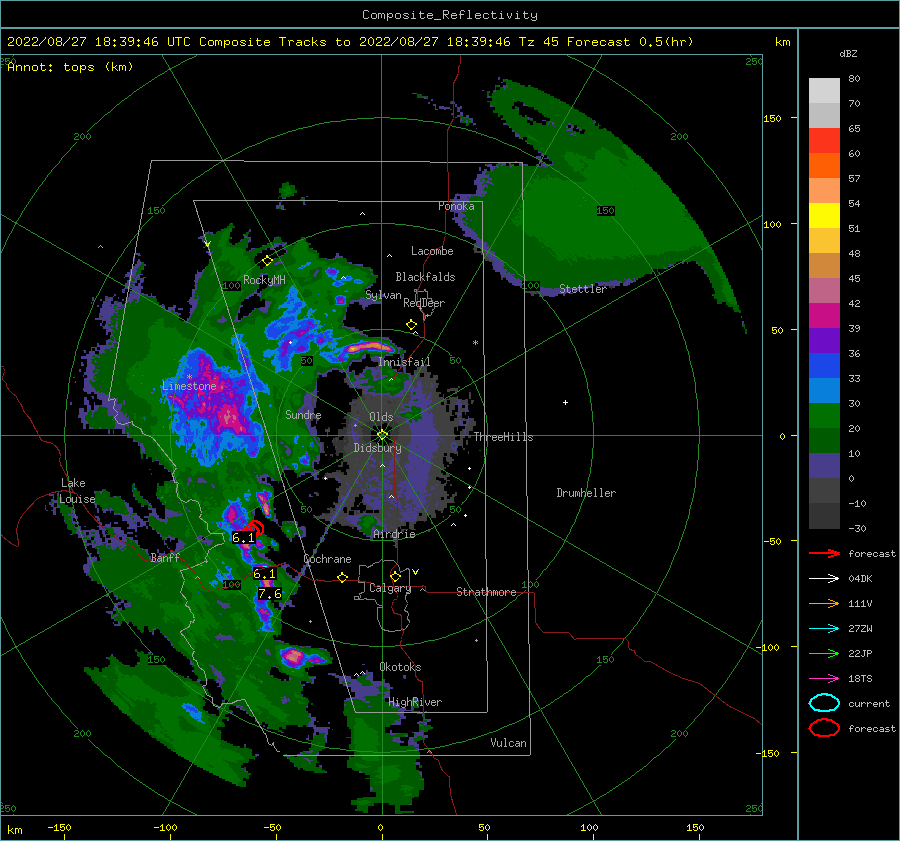Click the Composite_Reflectivity title
Viewport: 900px width, 841px height.
pos(450,15)
